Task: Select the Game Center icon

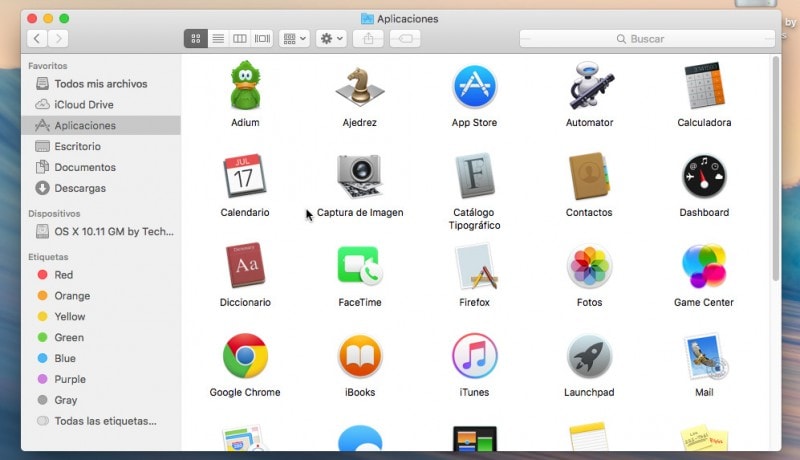Action: [704, 266]
